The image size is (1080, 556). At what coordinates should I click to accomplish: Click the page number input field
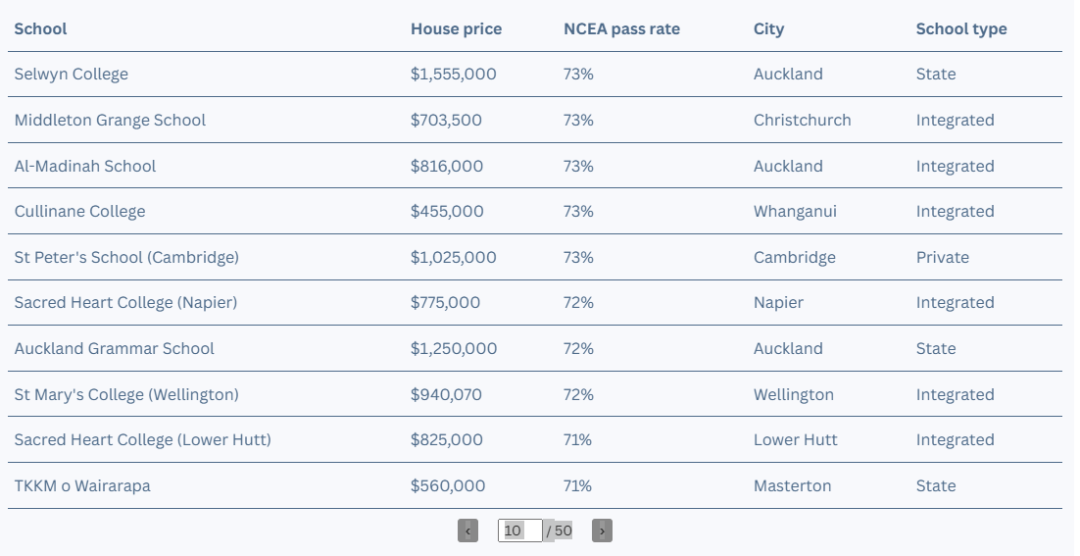[520, 531]
